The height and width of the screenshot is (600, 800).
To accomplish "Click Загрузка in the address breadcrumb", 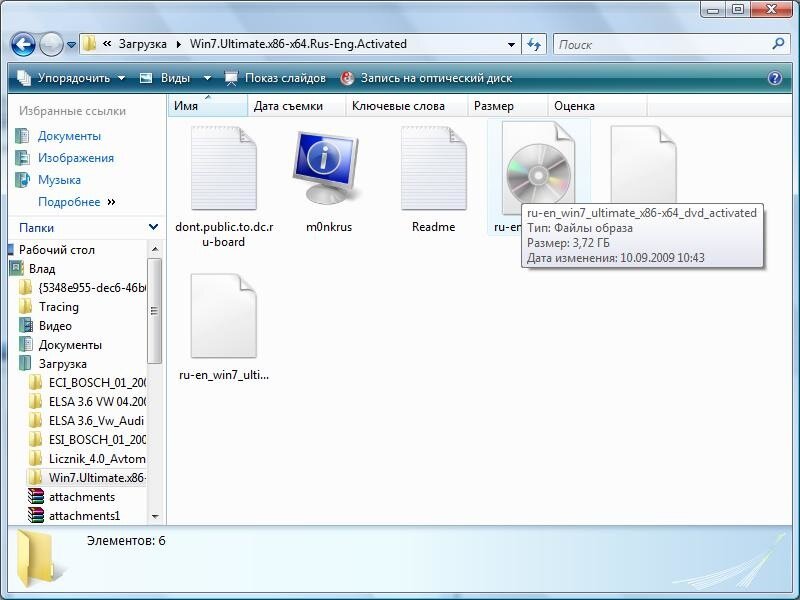I will 142,44.
